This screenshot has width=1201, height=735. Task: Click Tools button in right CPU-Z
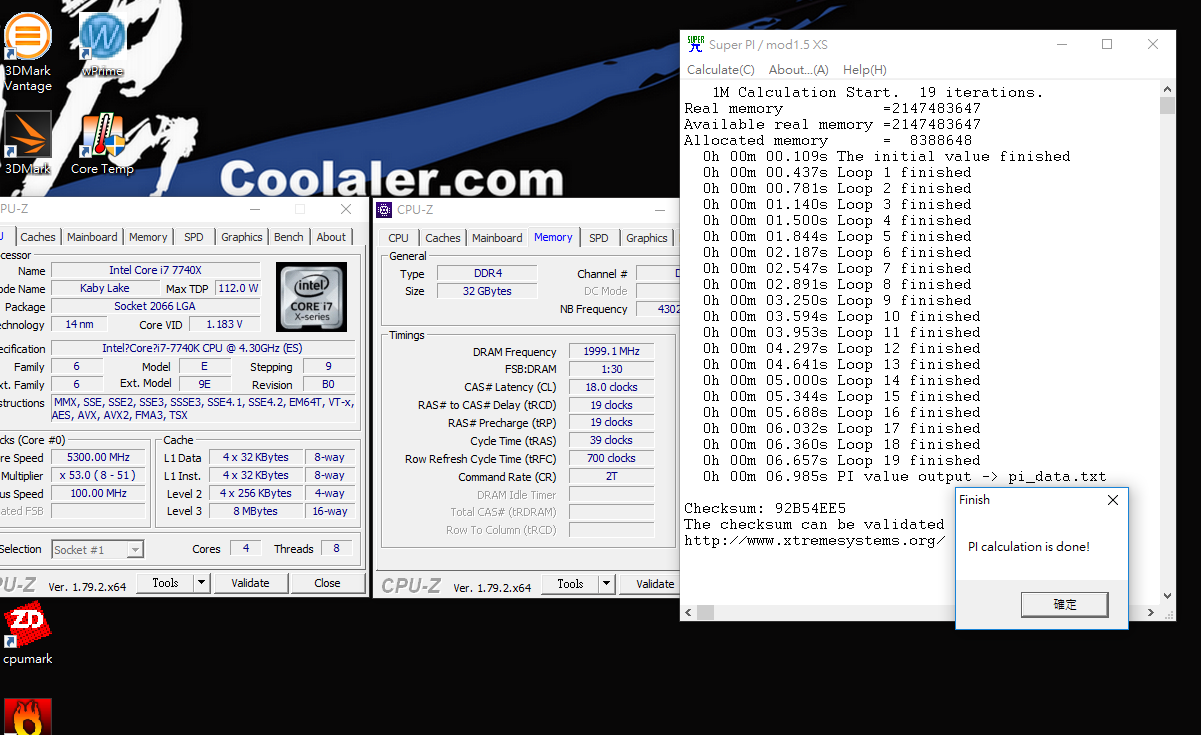570,584
